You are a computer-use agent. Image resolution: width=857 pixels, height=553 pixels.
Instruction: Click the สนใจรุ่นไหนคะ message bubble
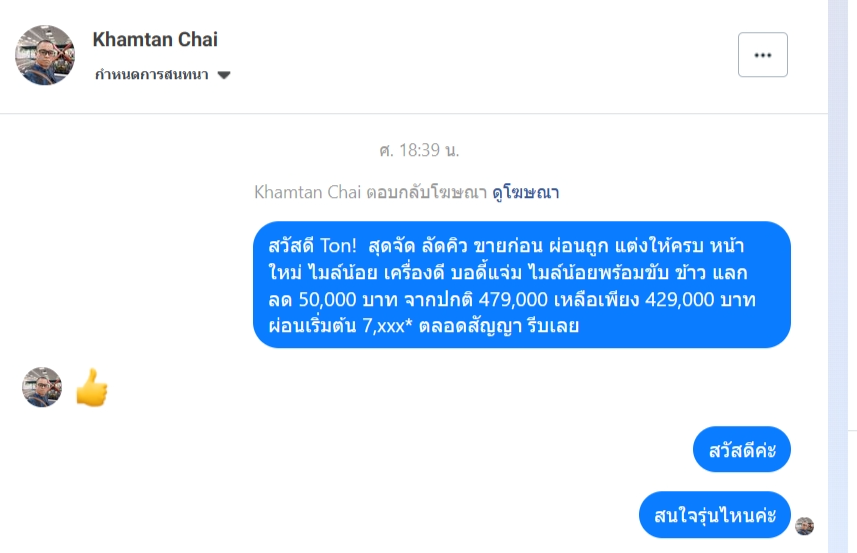[714, 516]
